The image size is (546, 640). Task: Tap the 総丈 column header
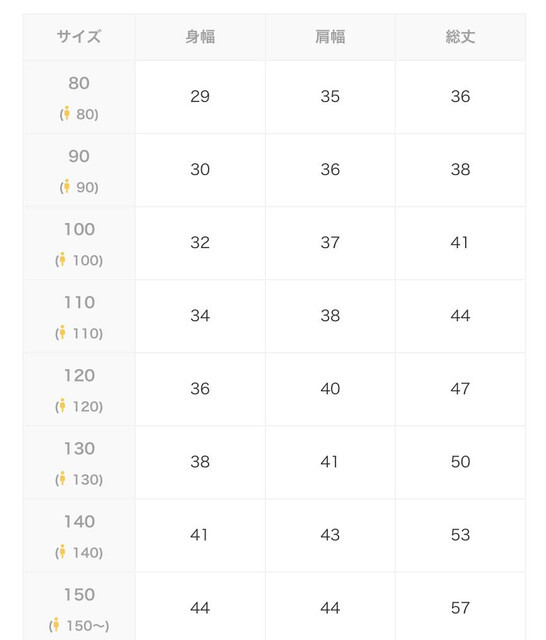460,37
